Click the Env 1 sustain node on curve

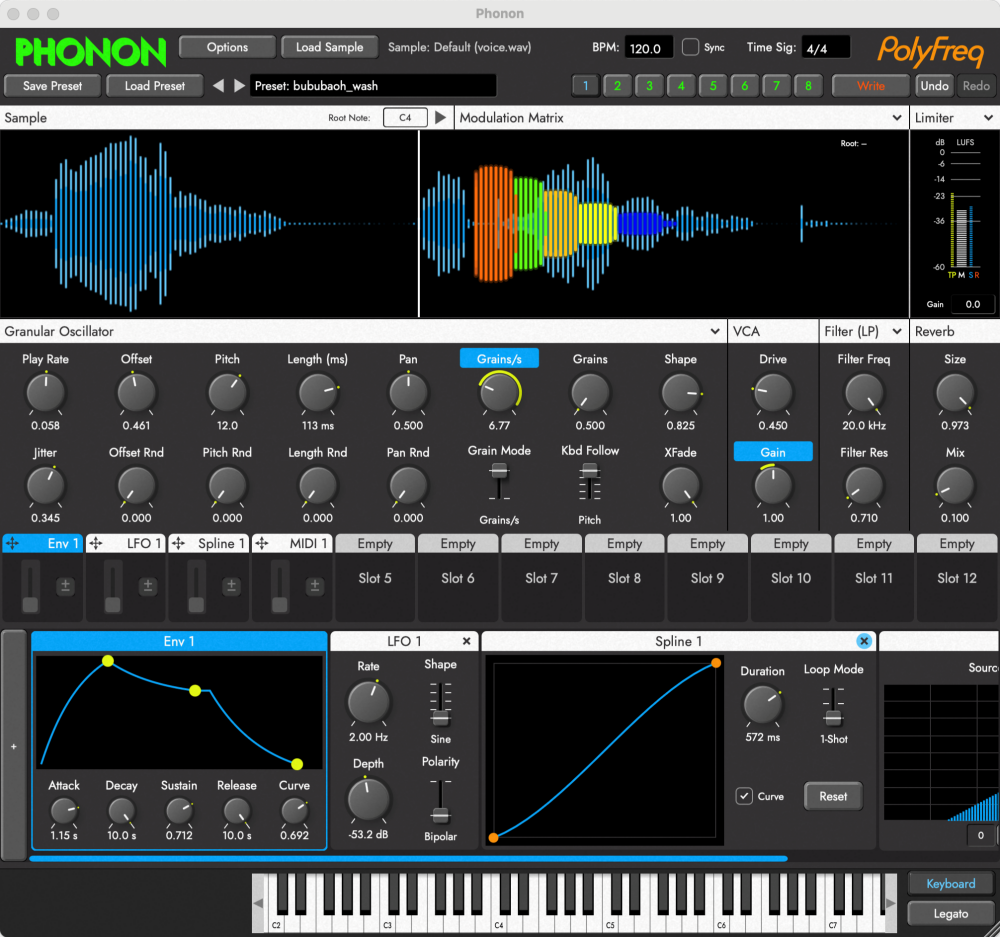(x=195, y=690)
